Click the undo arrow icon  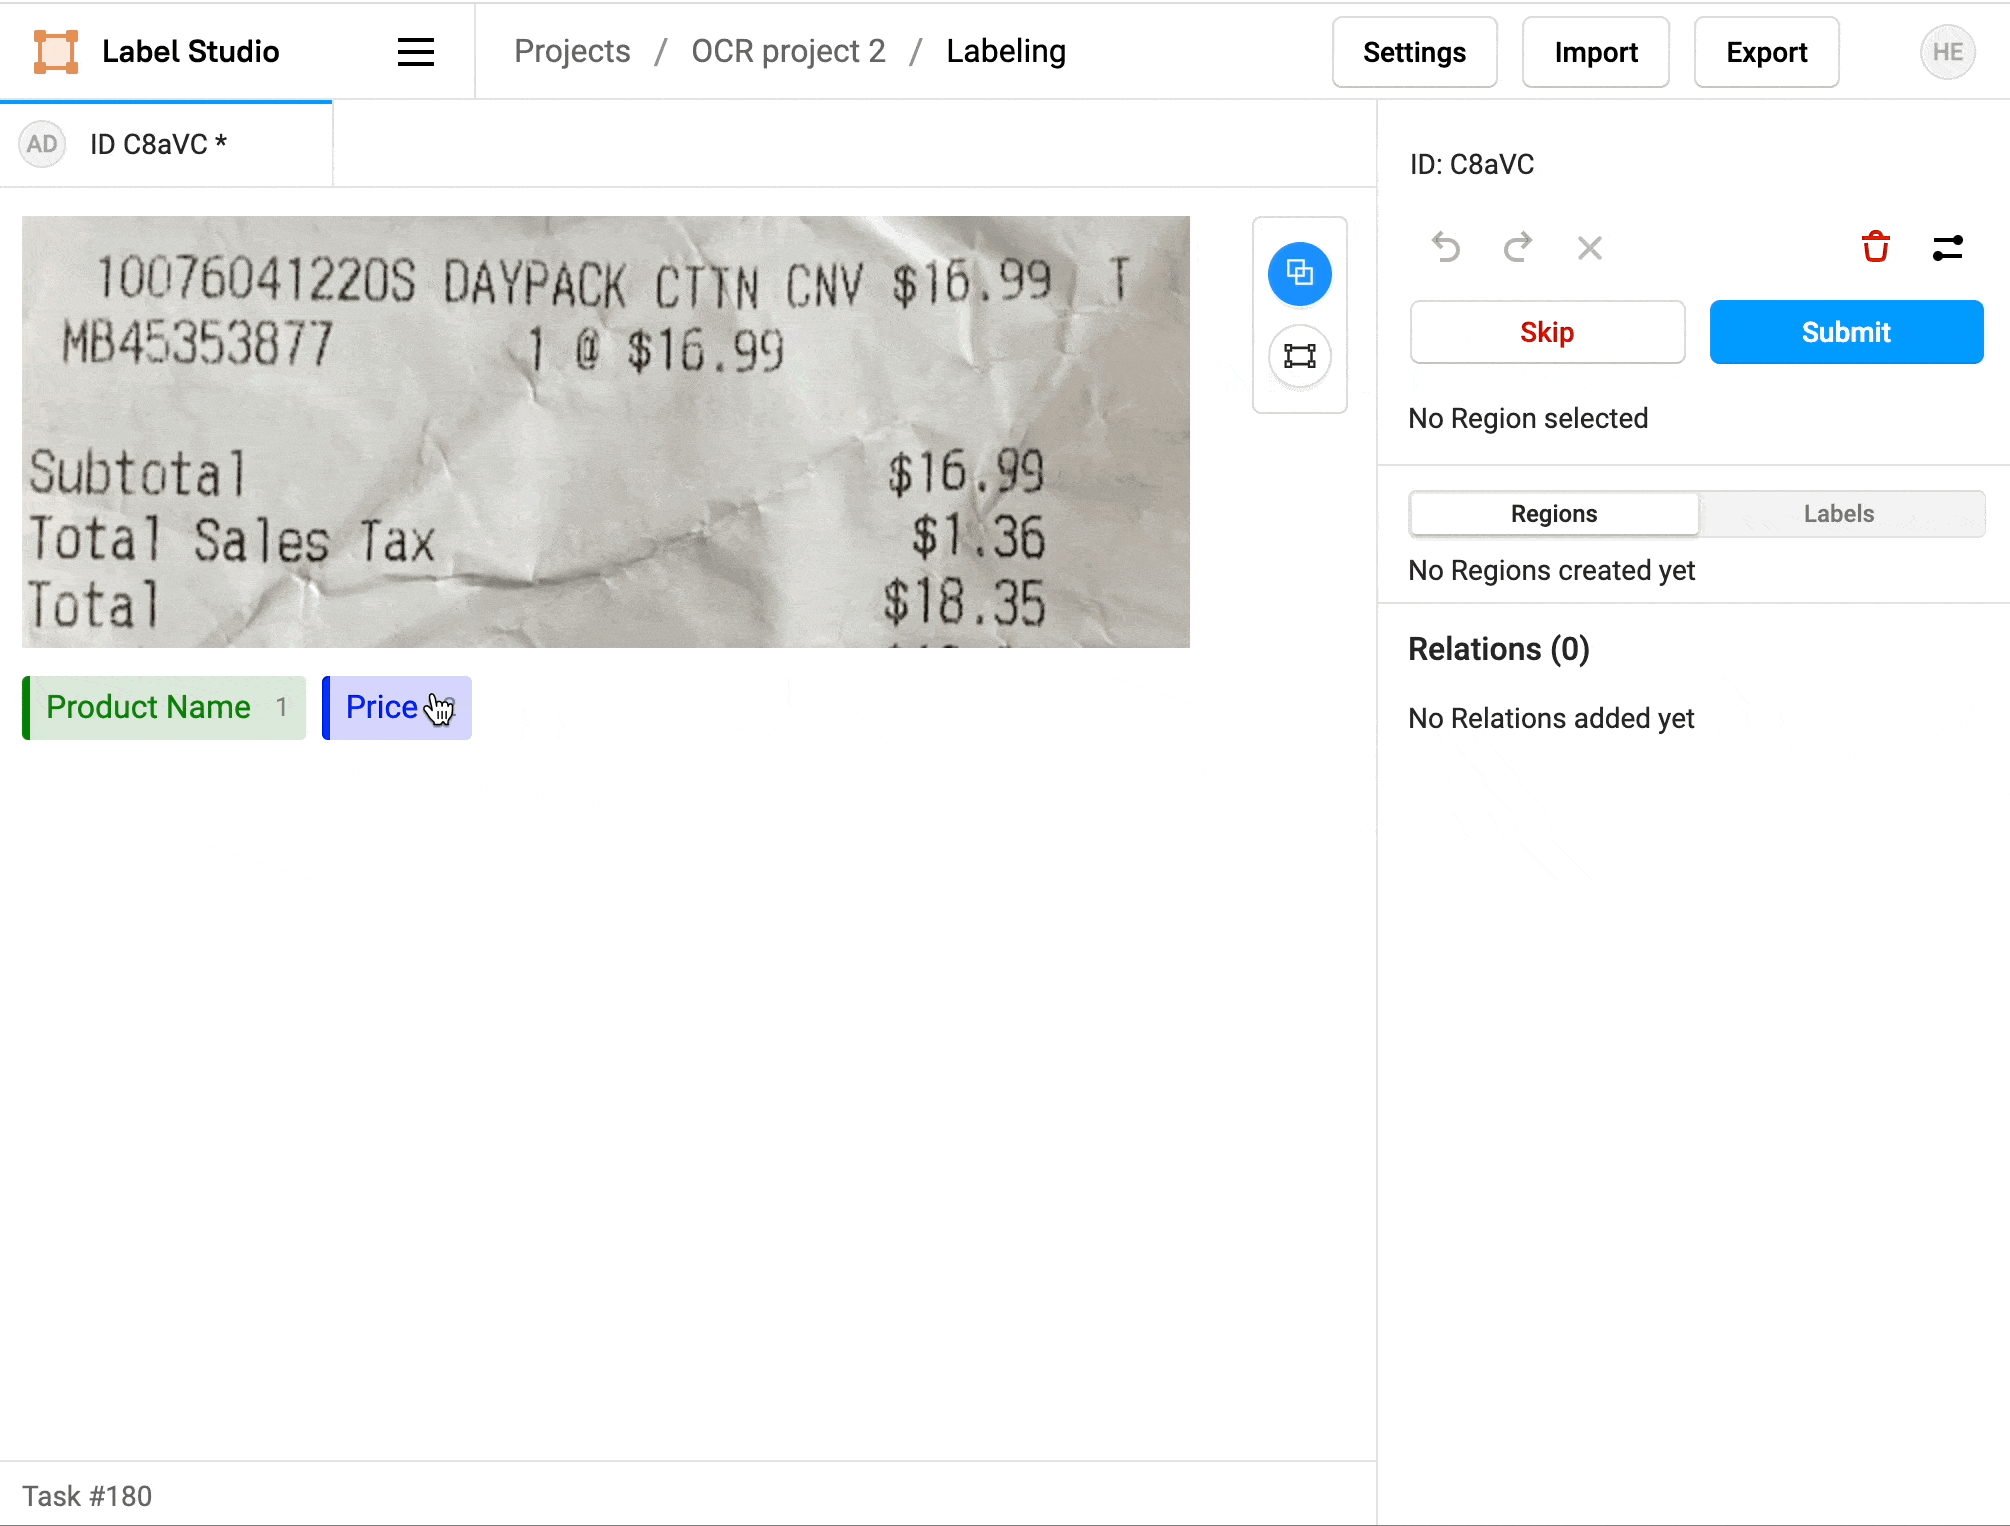pyautogui.click(x=1446, y=247)
